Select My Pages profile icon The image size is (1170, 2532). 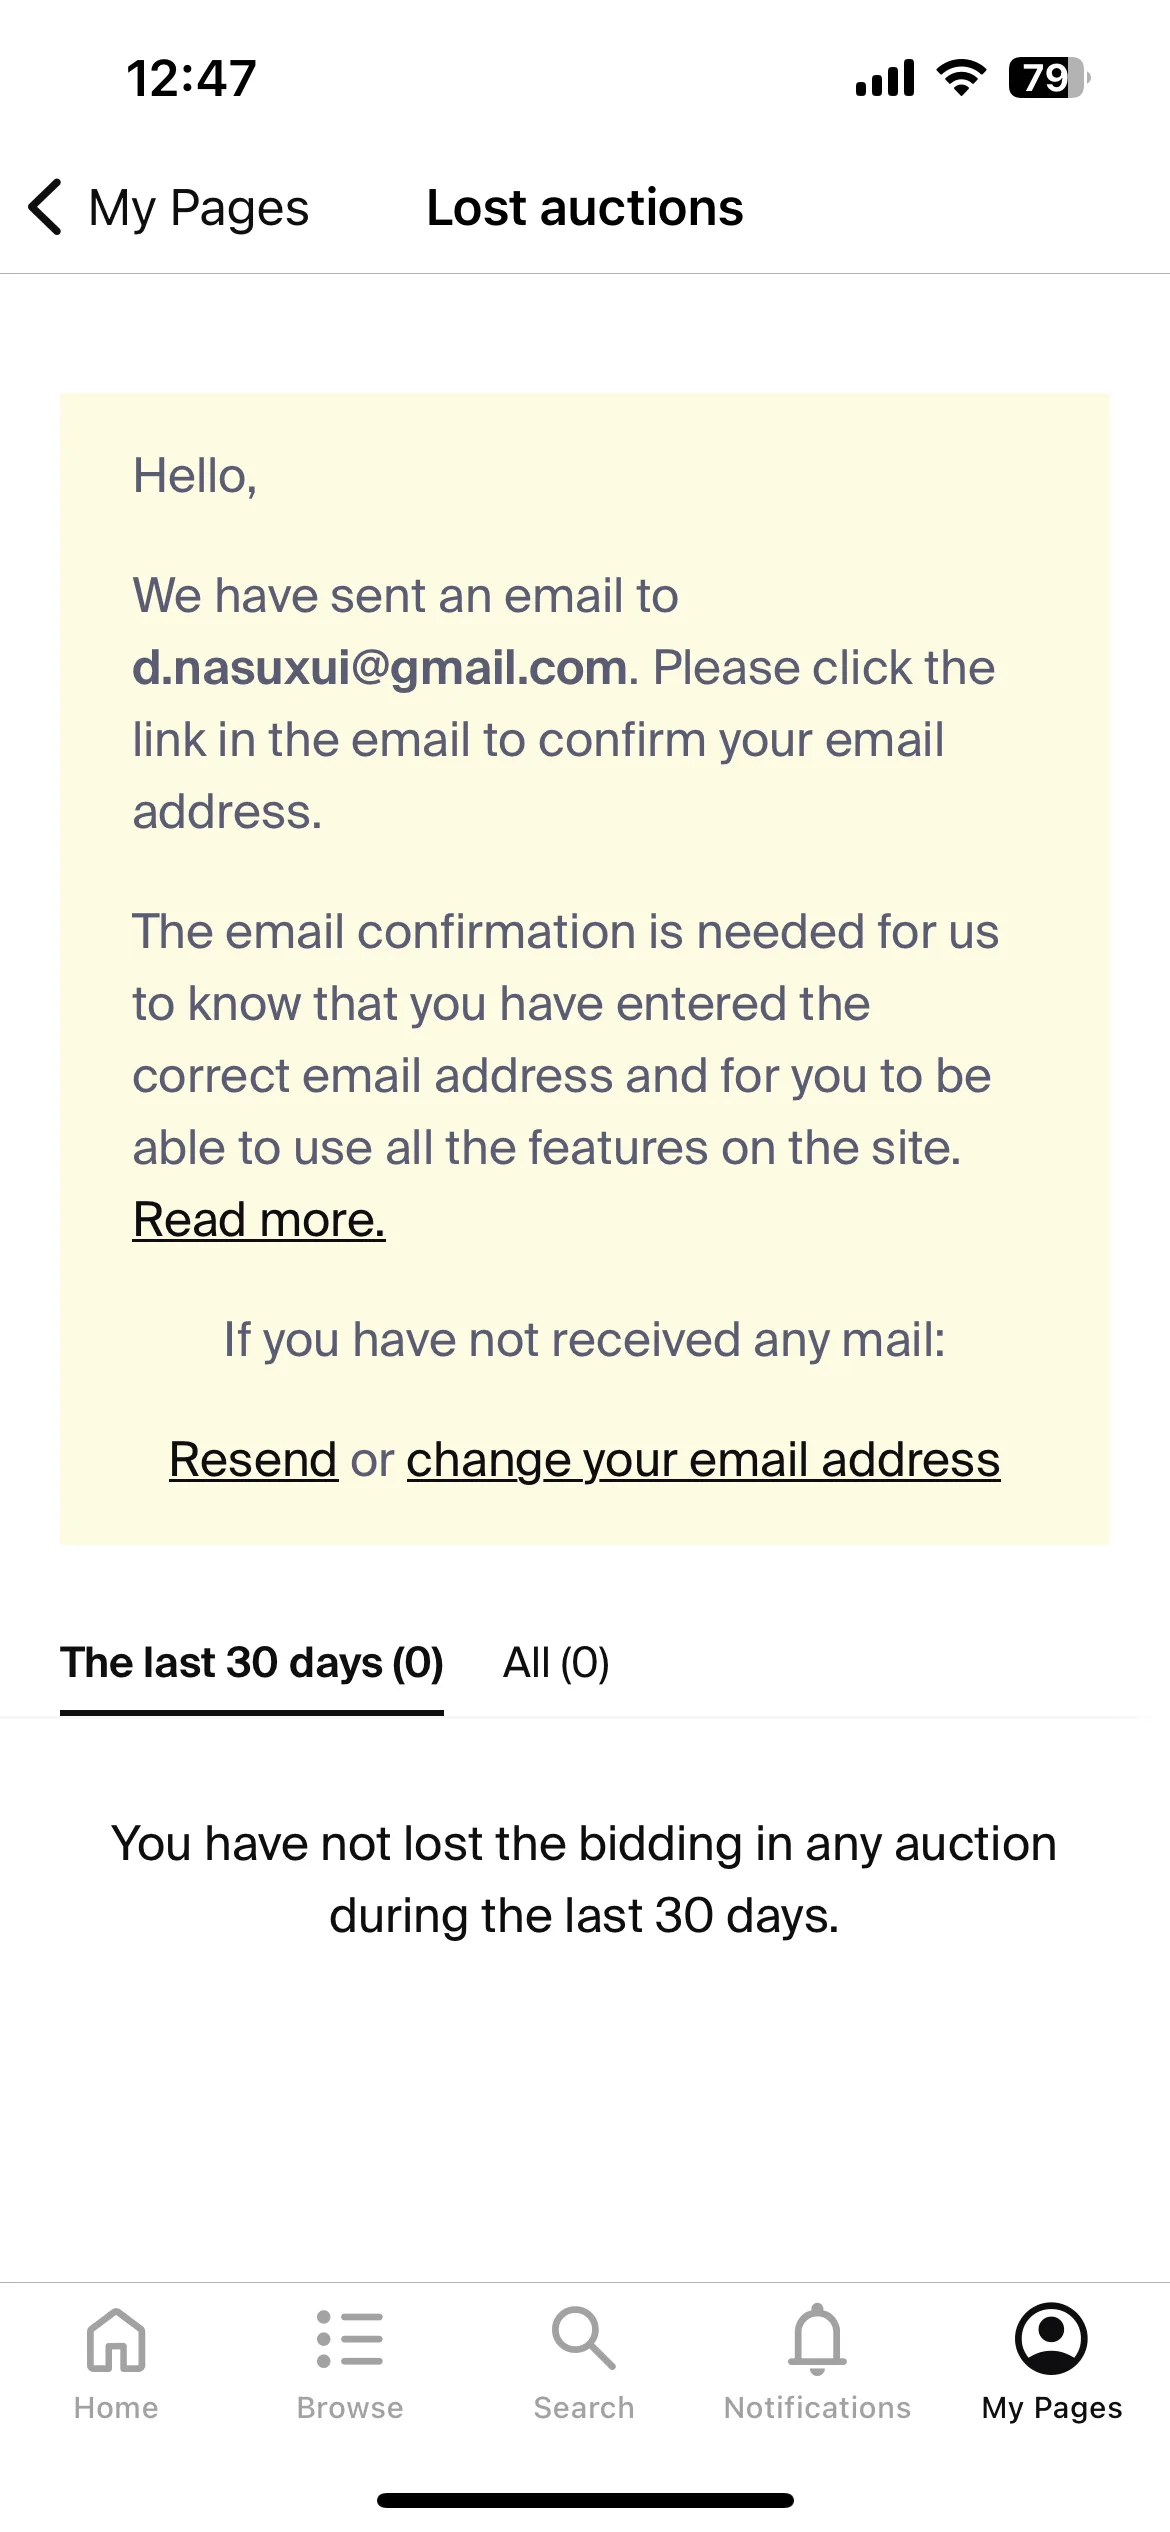1051,2339
